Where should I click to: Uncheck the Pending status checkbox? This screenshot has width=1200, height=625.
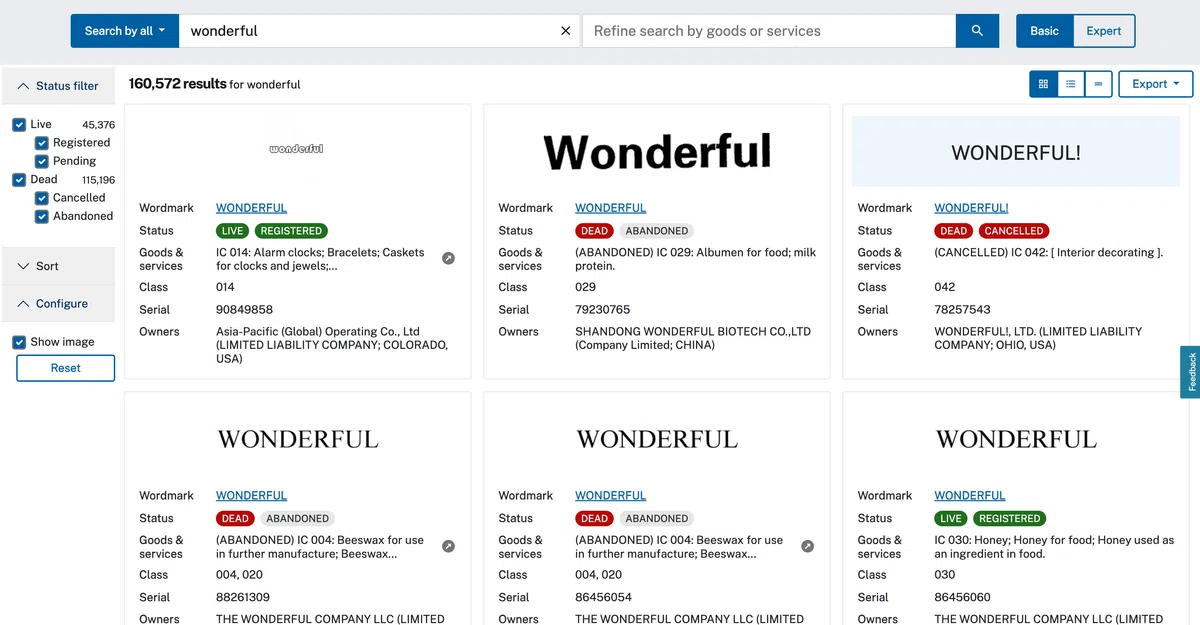[x=42, y=161]
